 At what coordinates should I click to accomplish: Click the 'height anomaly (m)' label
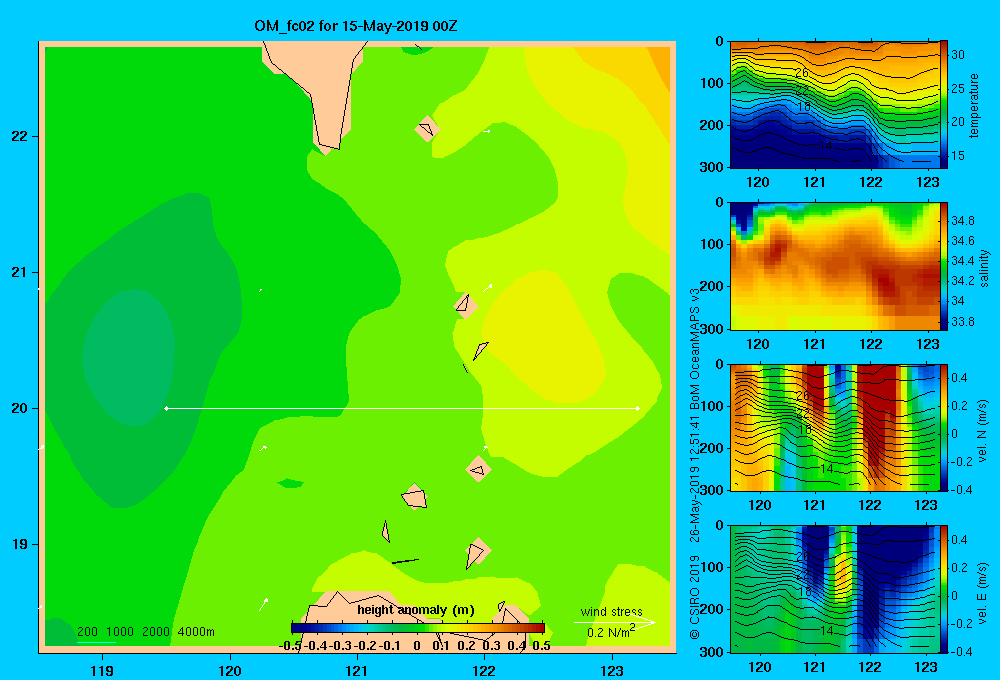coord(416,610)
